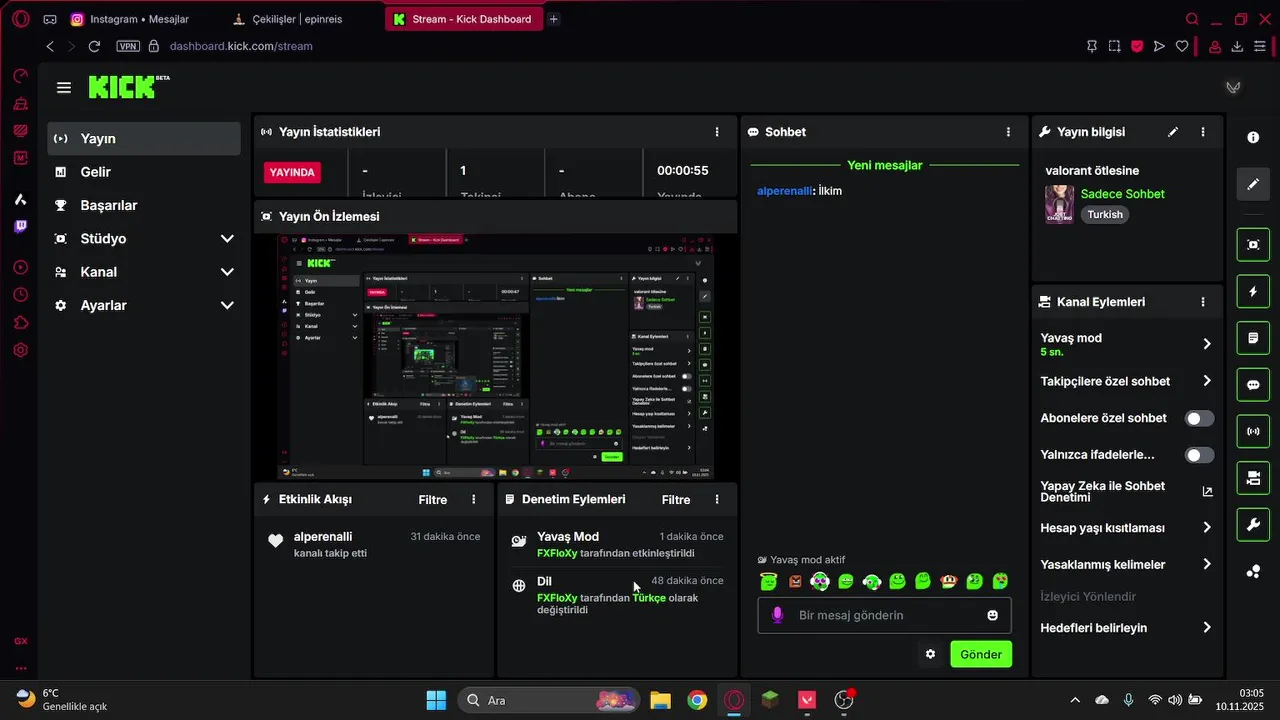Open Filtre in Etkinlik Akışı panel

[433, 499]
